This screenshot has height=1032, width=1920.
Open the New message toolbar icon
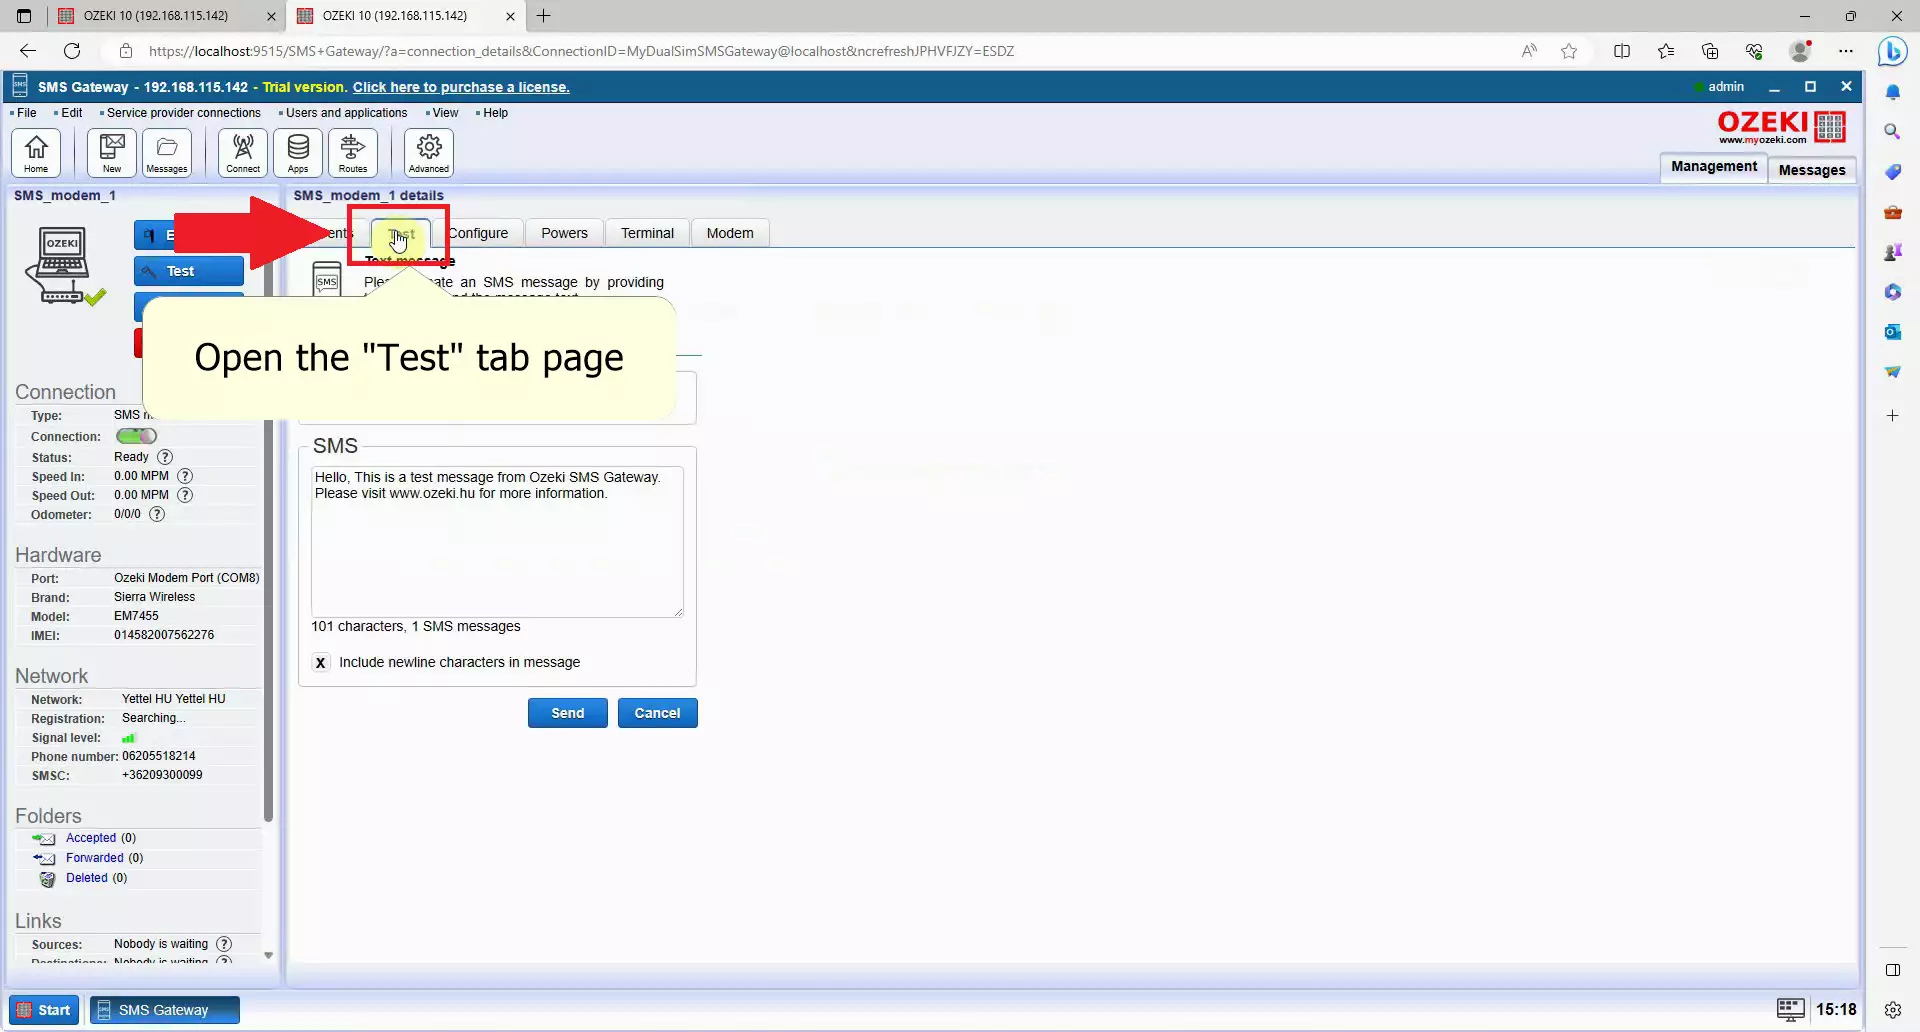pos(112,153)
